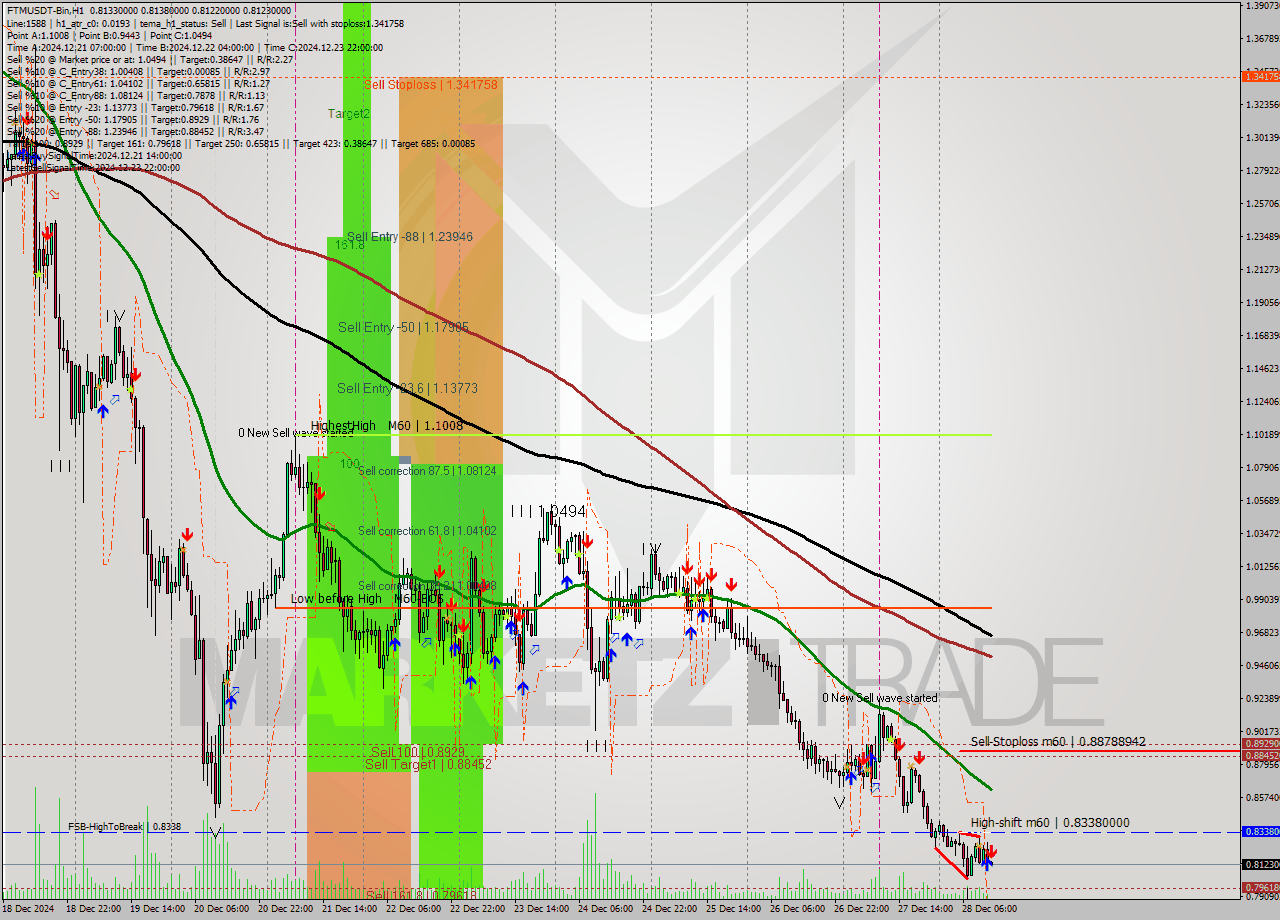This screenshot has width=1280, height=920.
Task: Select the '28 Dec 06:00' time axis label
Action: pyautogui.click(x=989, y=910)
